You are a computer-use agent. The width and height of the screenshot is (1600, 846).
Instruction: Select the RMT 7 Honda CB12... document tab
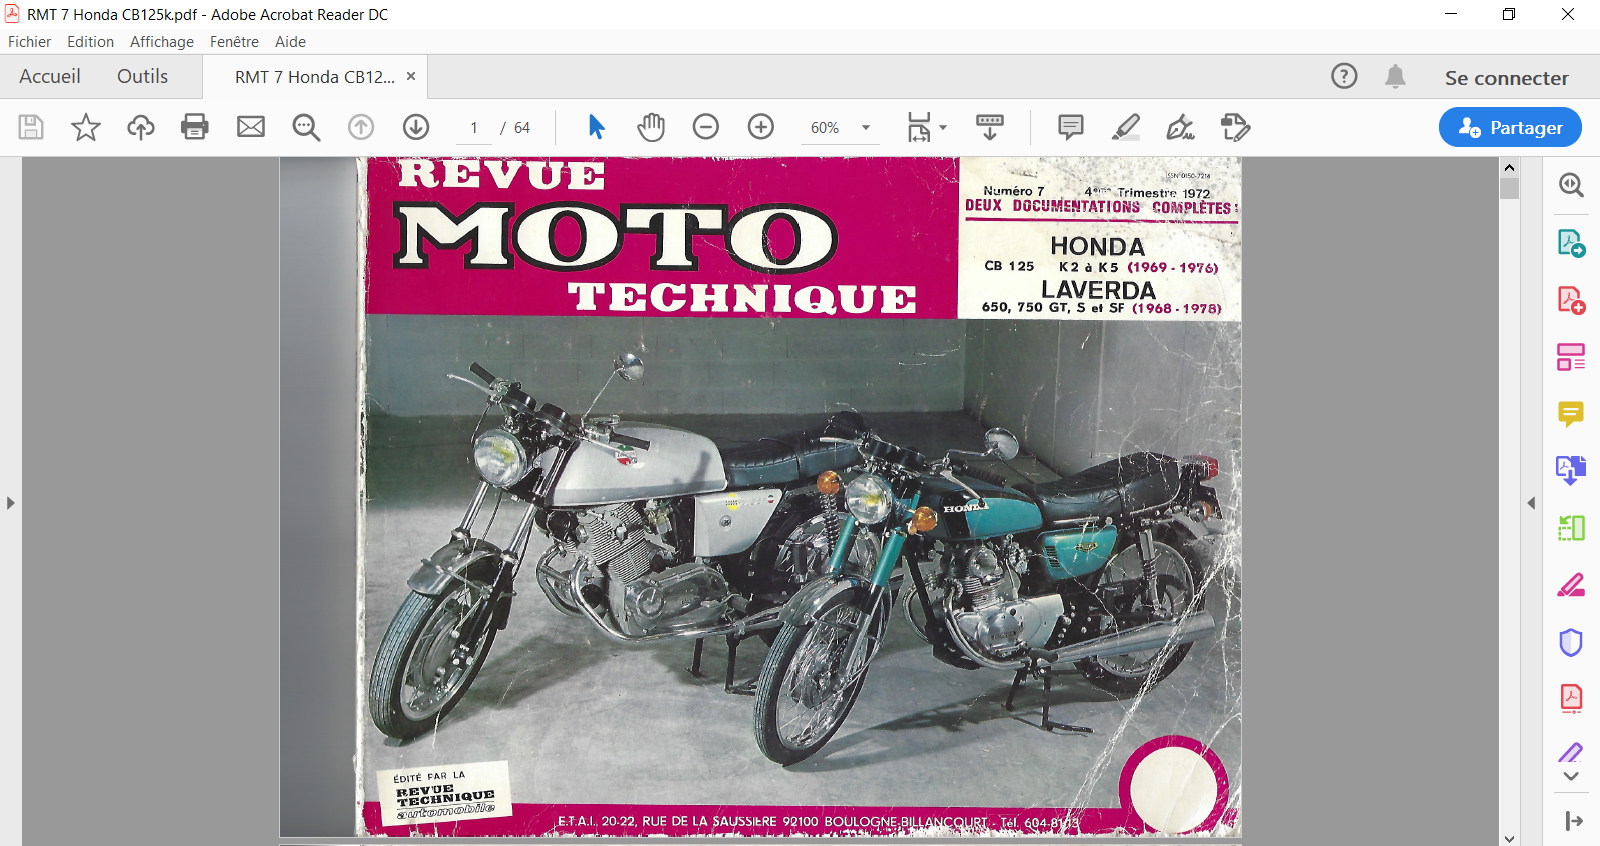(315, 77)
